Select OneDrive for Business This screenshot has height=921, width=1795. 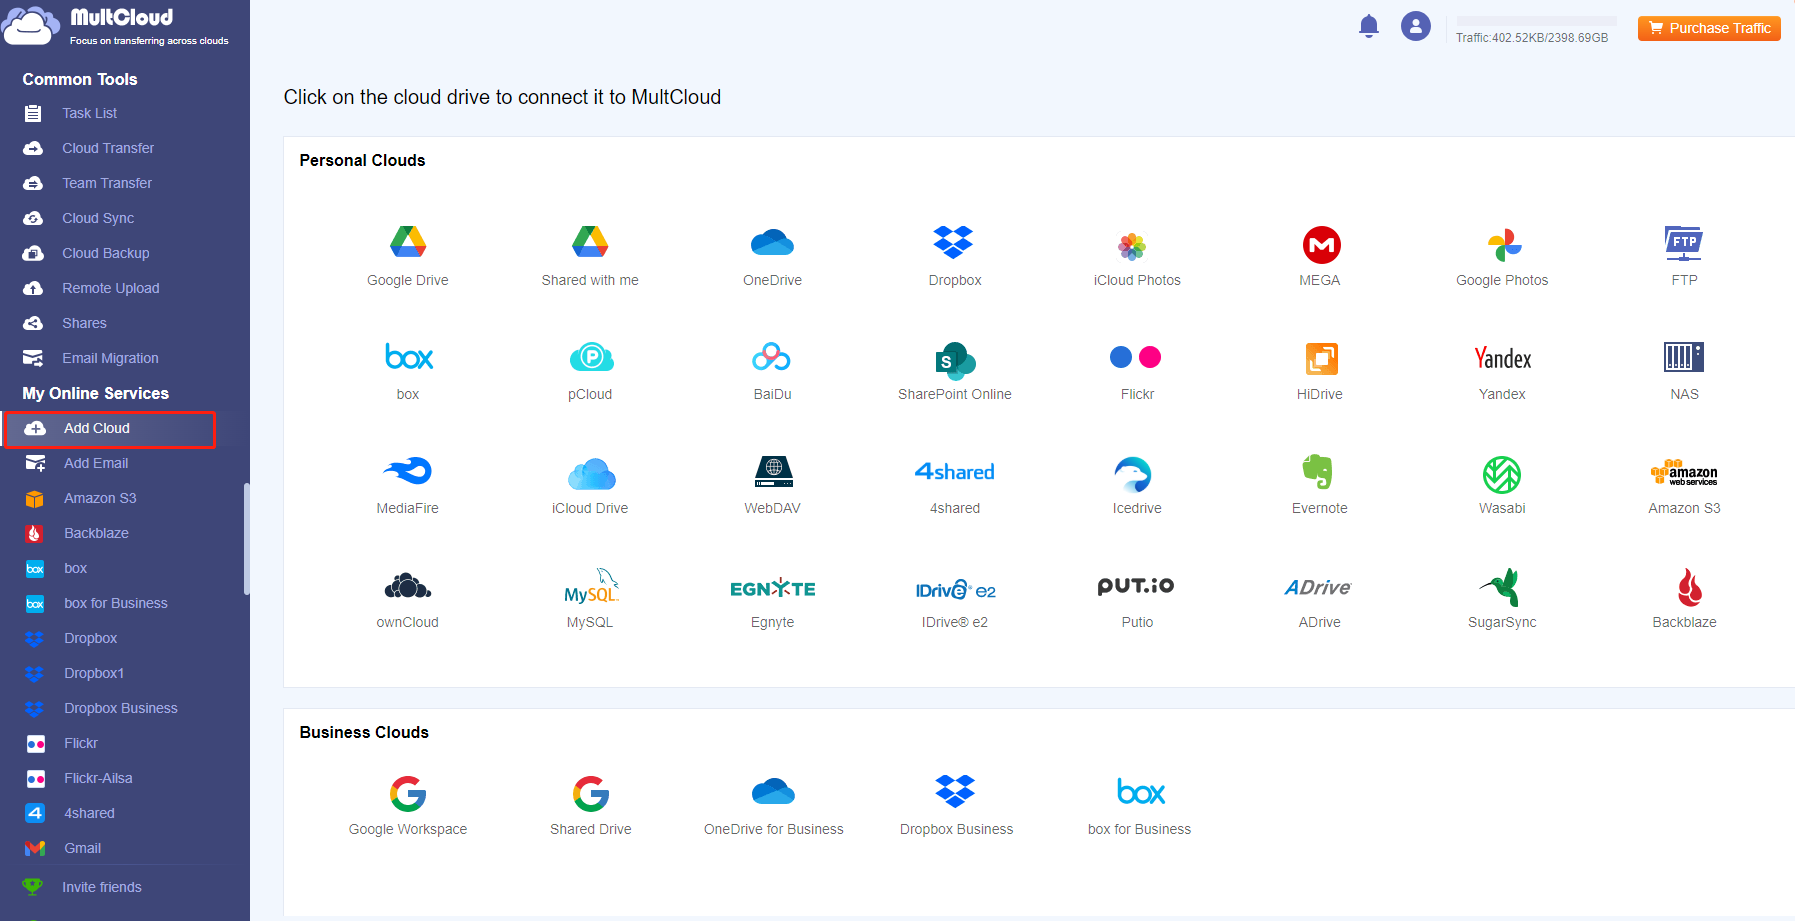[773, 792]
